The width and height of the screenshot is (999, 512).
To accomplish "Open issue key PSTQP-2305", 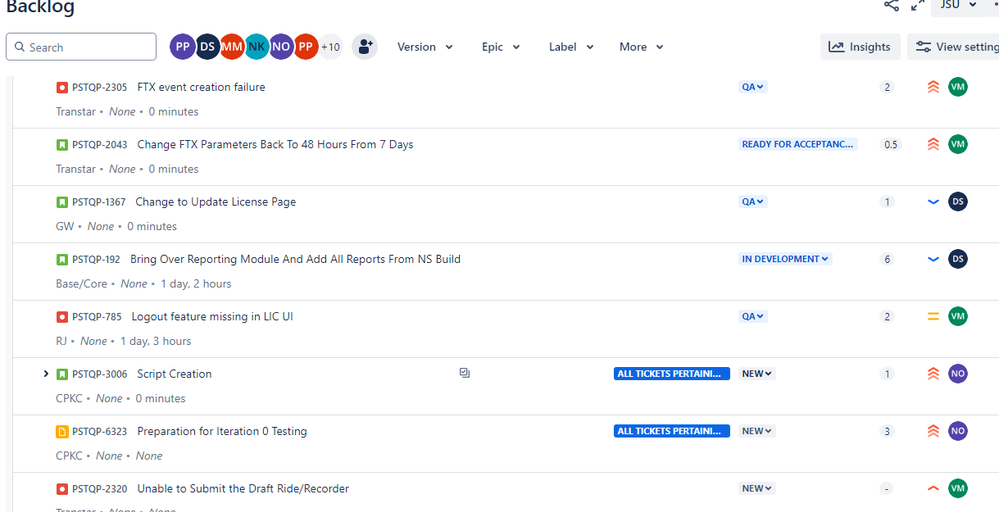I will click(x=99, y=87).
